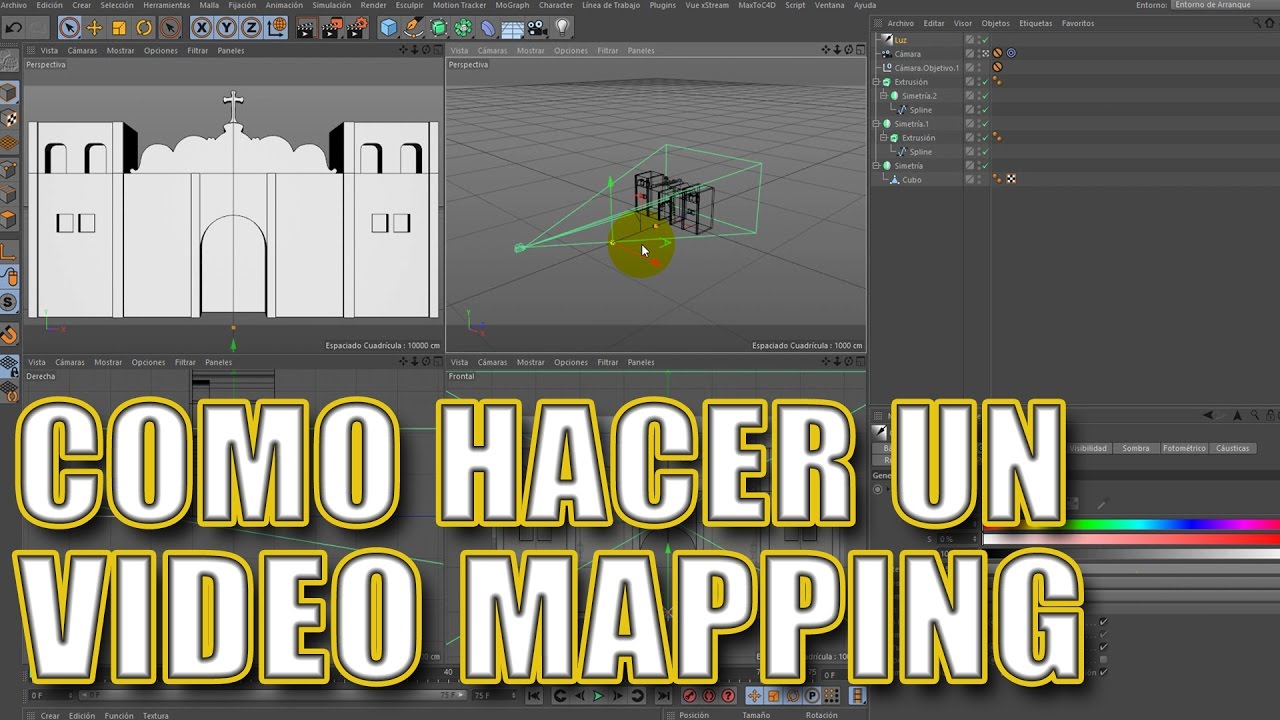Toggle Cubo visibility dots
1280x720 pixels.
pos(978,180)
